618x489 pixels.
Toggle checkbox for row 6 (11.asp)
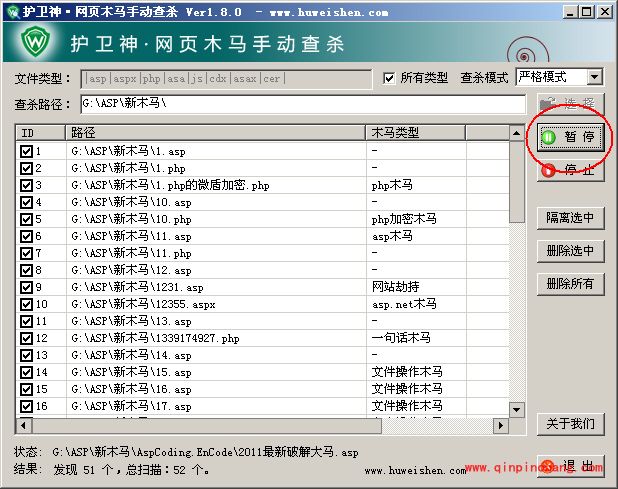(26, 236)
